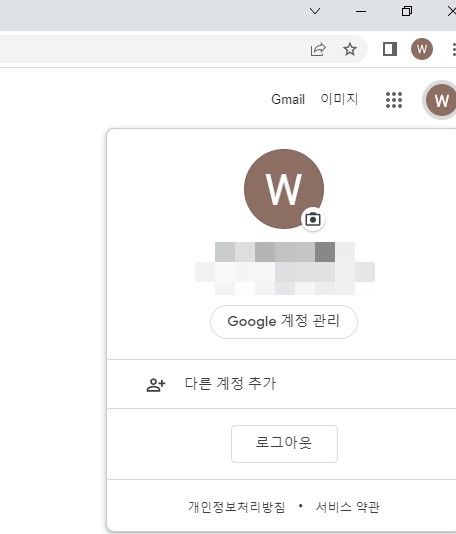Viewport: 456px width, 534px height.
Task: Open the Chrome profile avatar in toolbar
Action: [422, 49]
